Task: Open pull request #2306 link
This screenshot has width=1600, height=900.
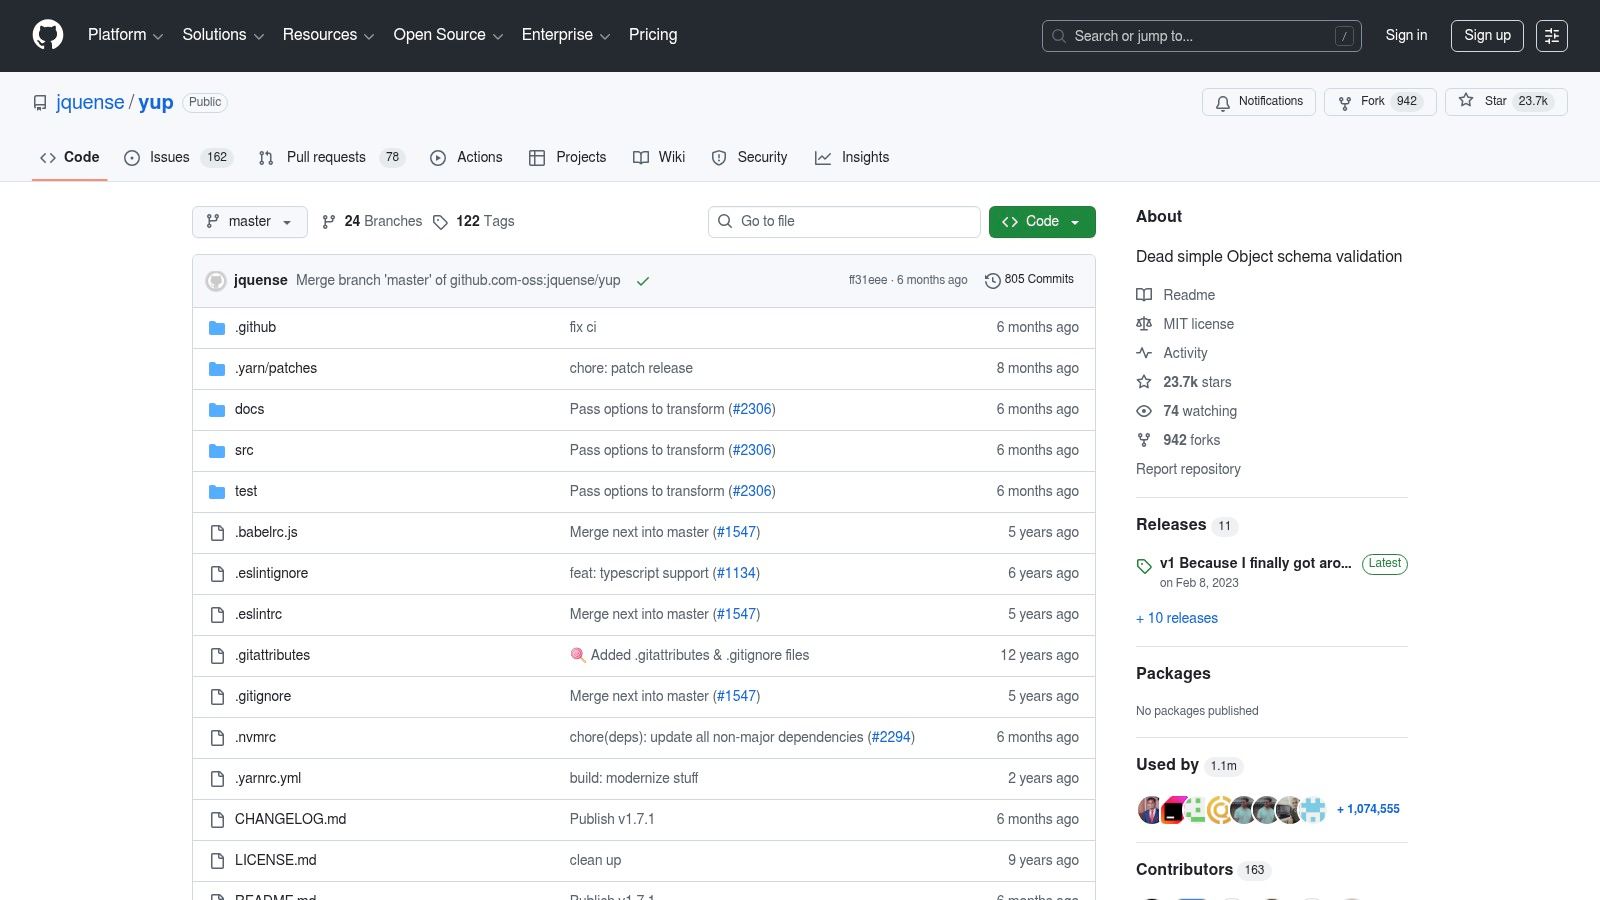Action: [752, 409]
